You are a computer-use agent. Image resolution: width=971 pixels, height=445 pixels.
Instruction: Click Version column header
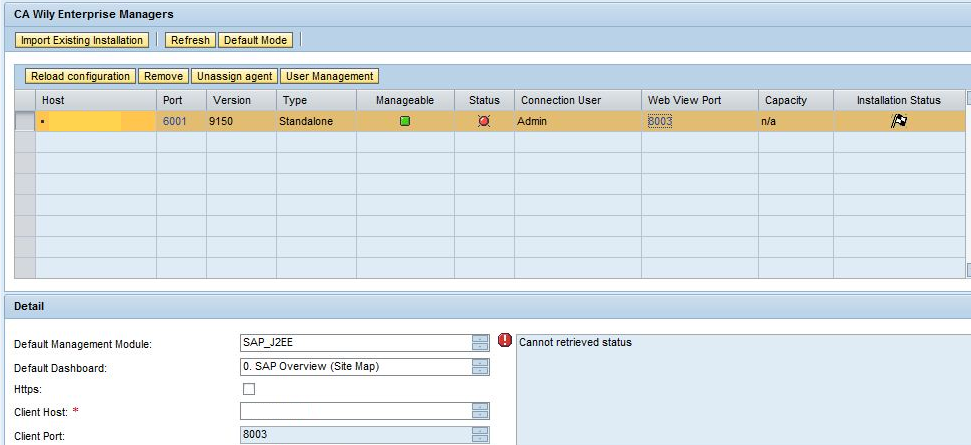(242, 100)
